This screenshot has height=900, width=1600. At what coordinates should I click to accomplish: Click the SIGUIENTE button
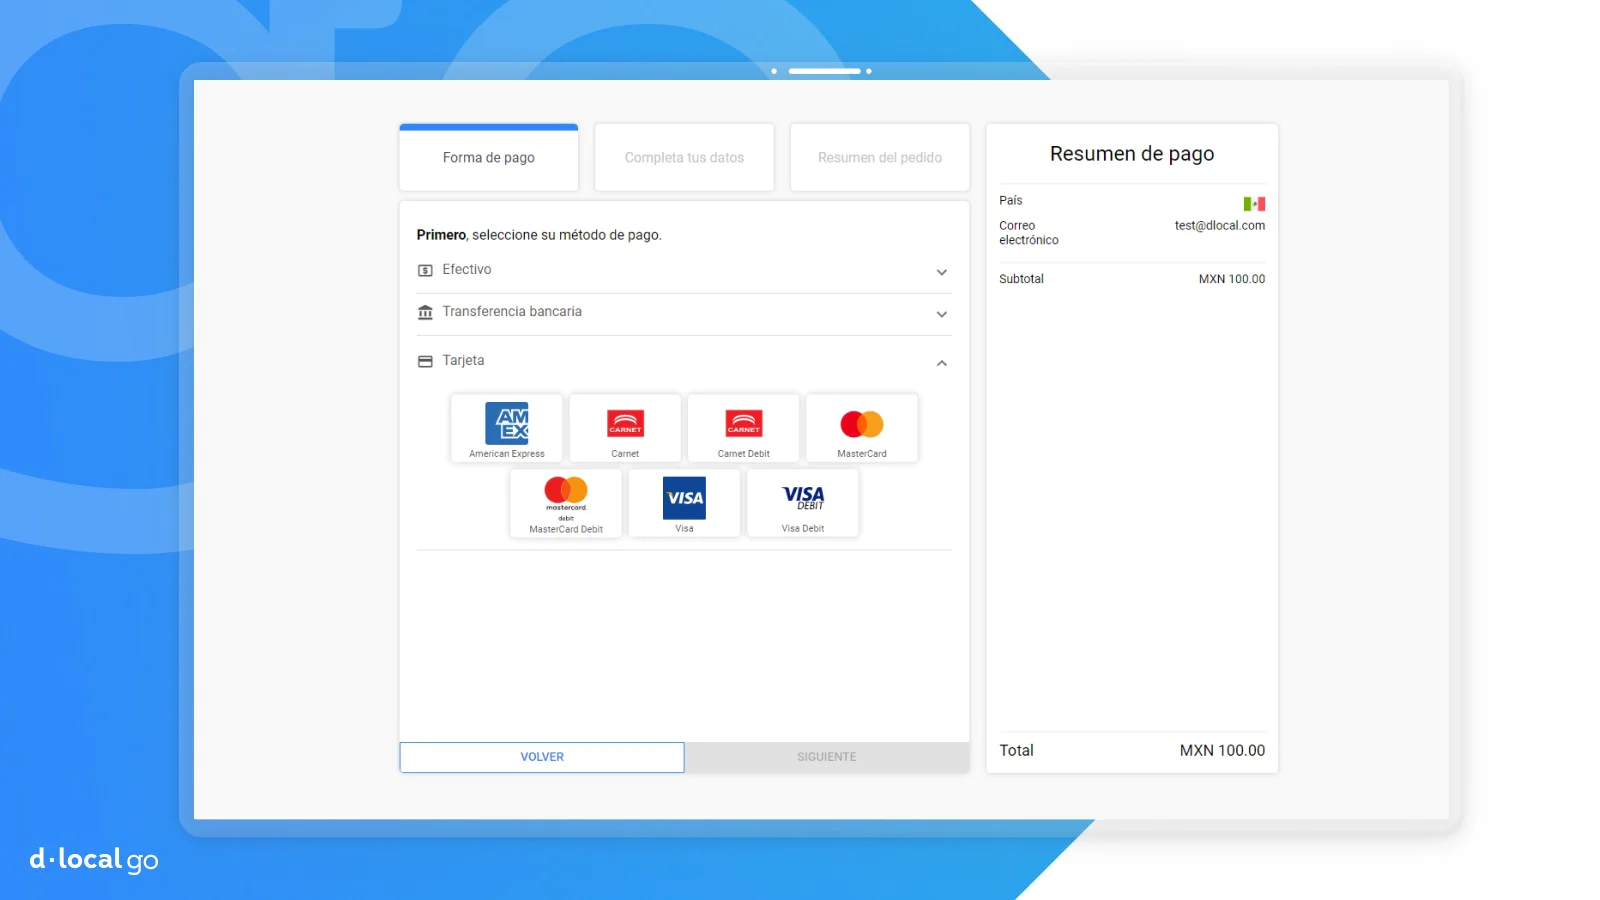[826, 757]
